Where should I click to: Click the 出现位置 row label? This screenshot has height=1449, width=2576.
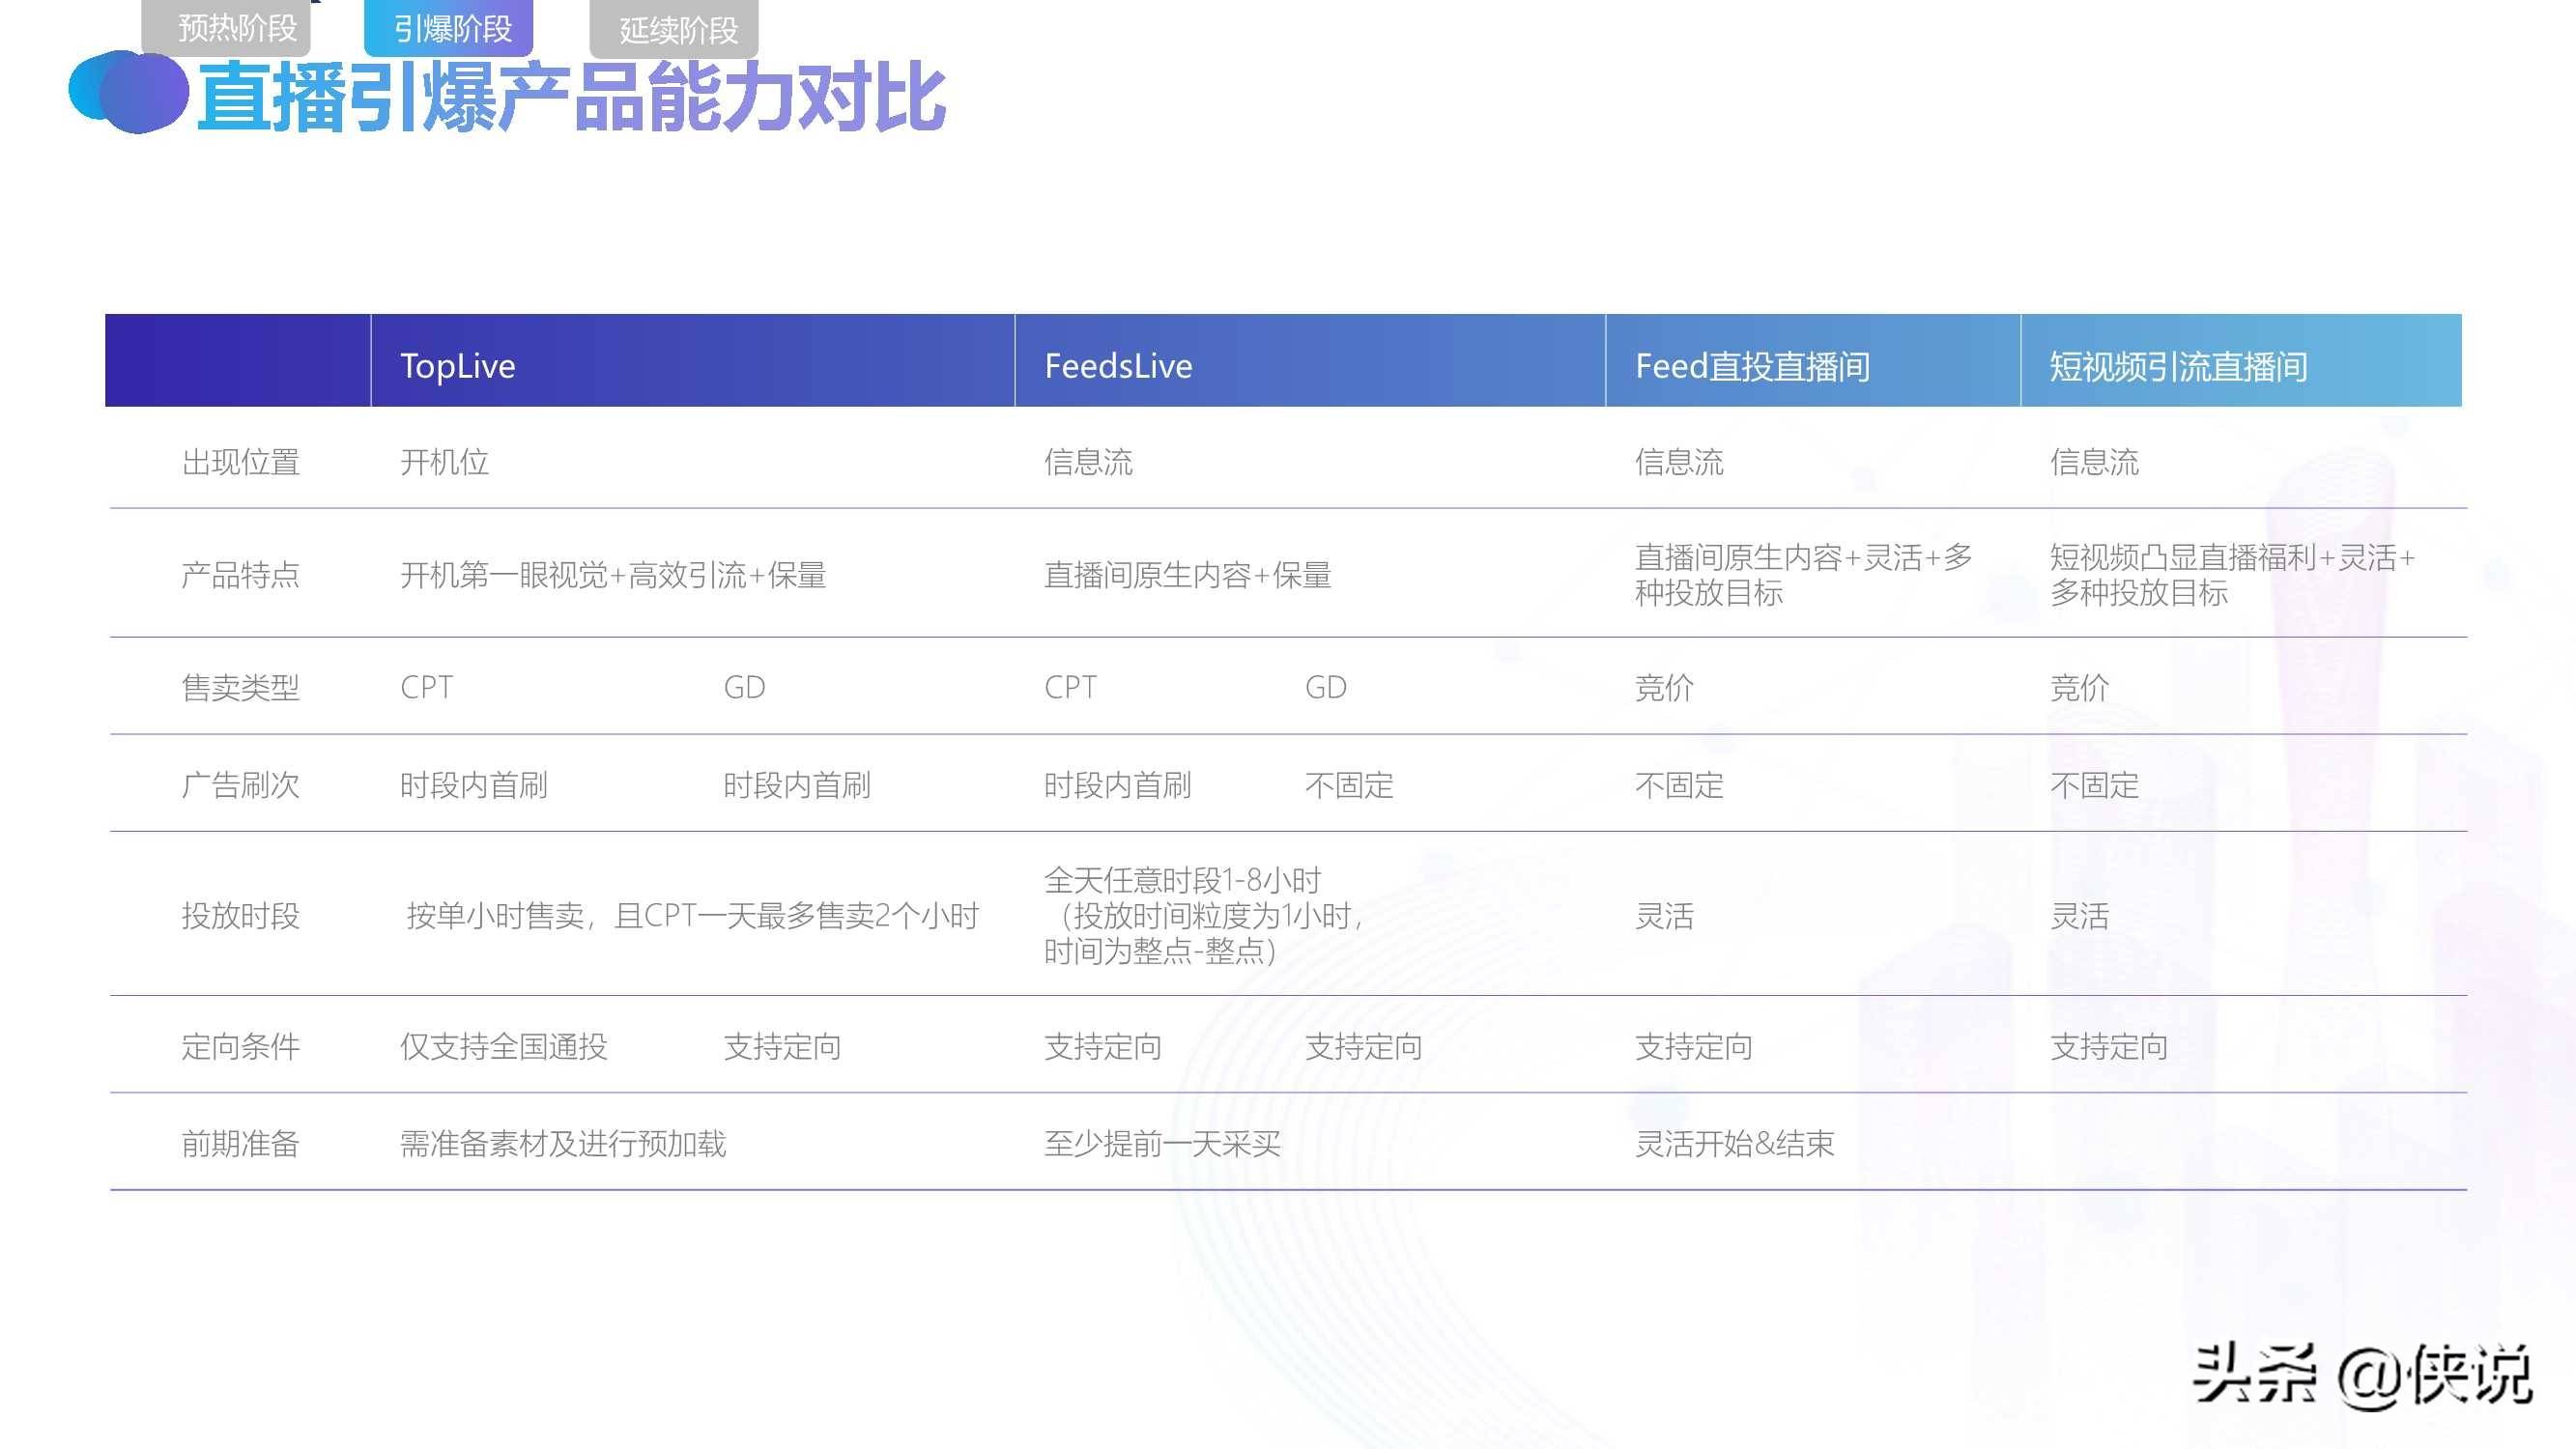click(x=240, y=462)
